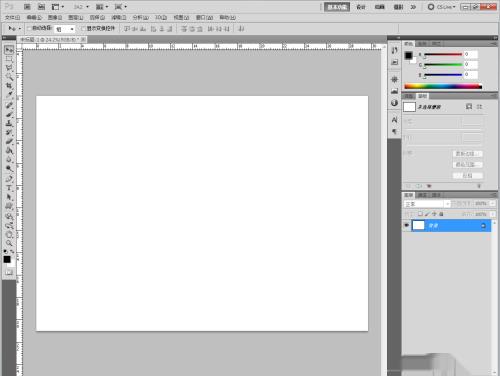Select the Lasso tool
This screenshot has height=376, width=500.
pos(9,68)
